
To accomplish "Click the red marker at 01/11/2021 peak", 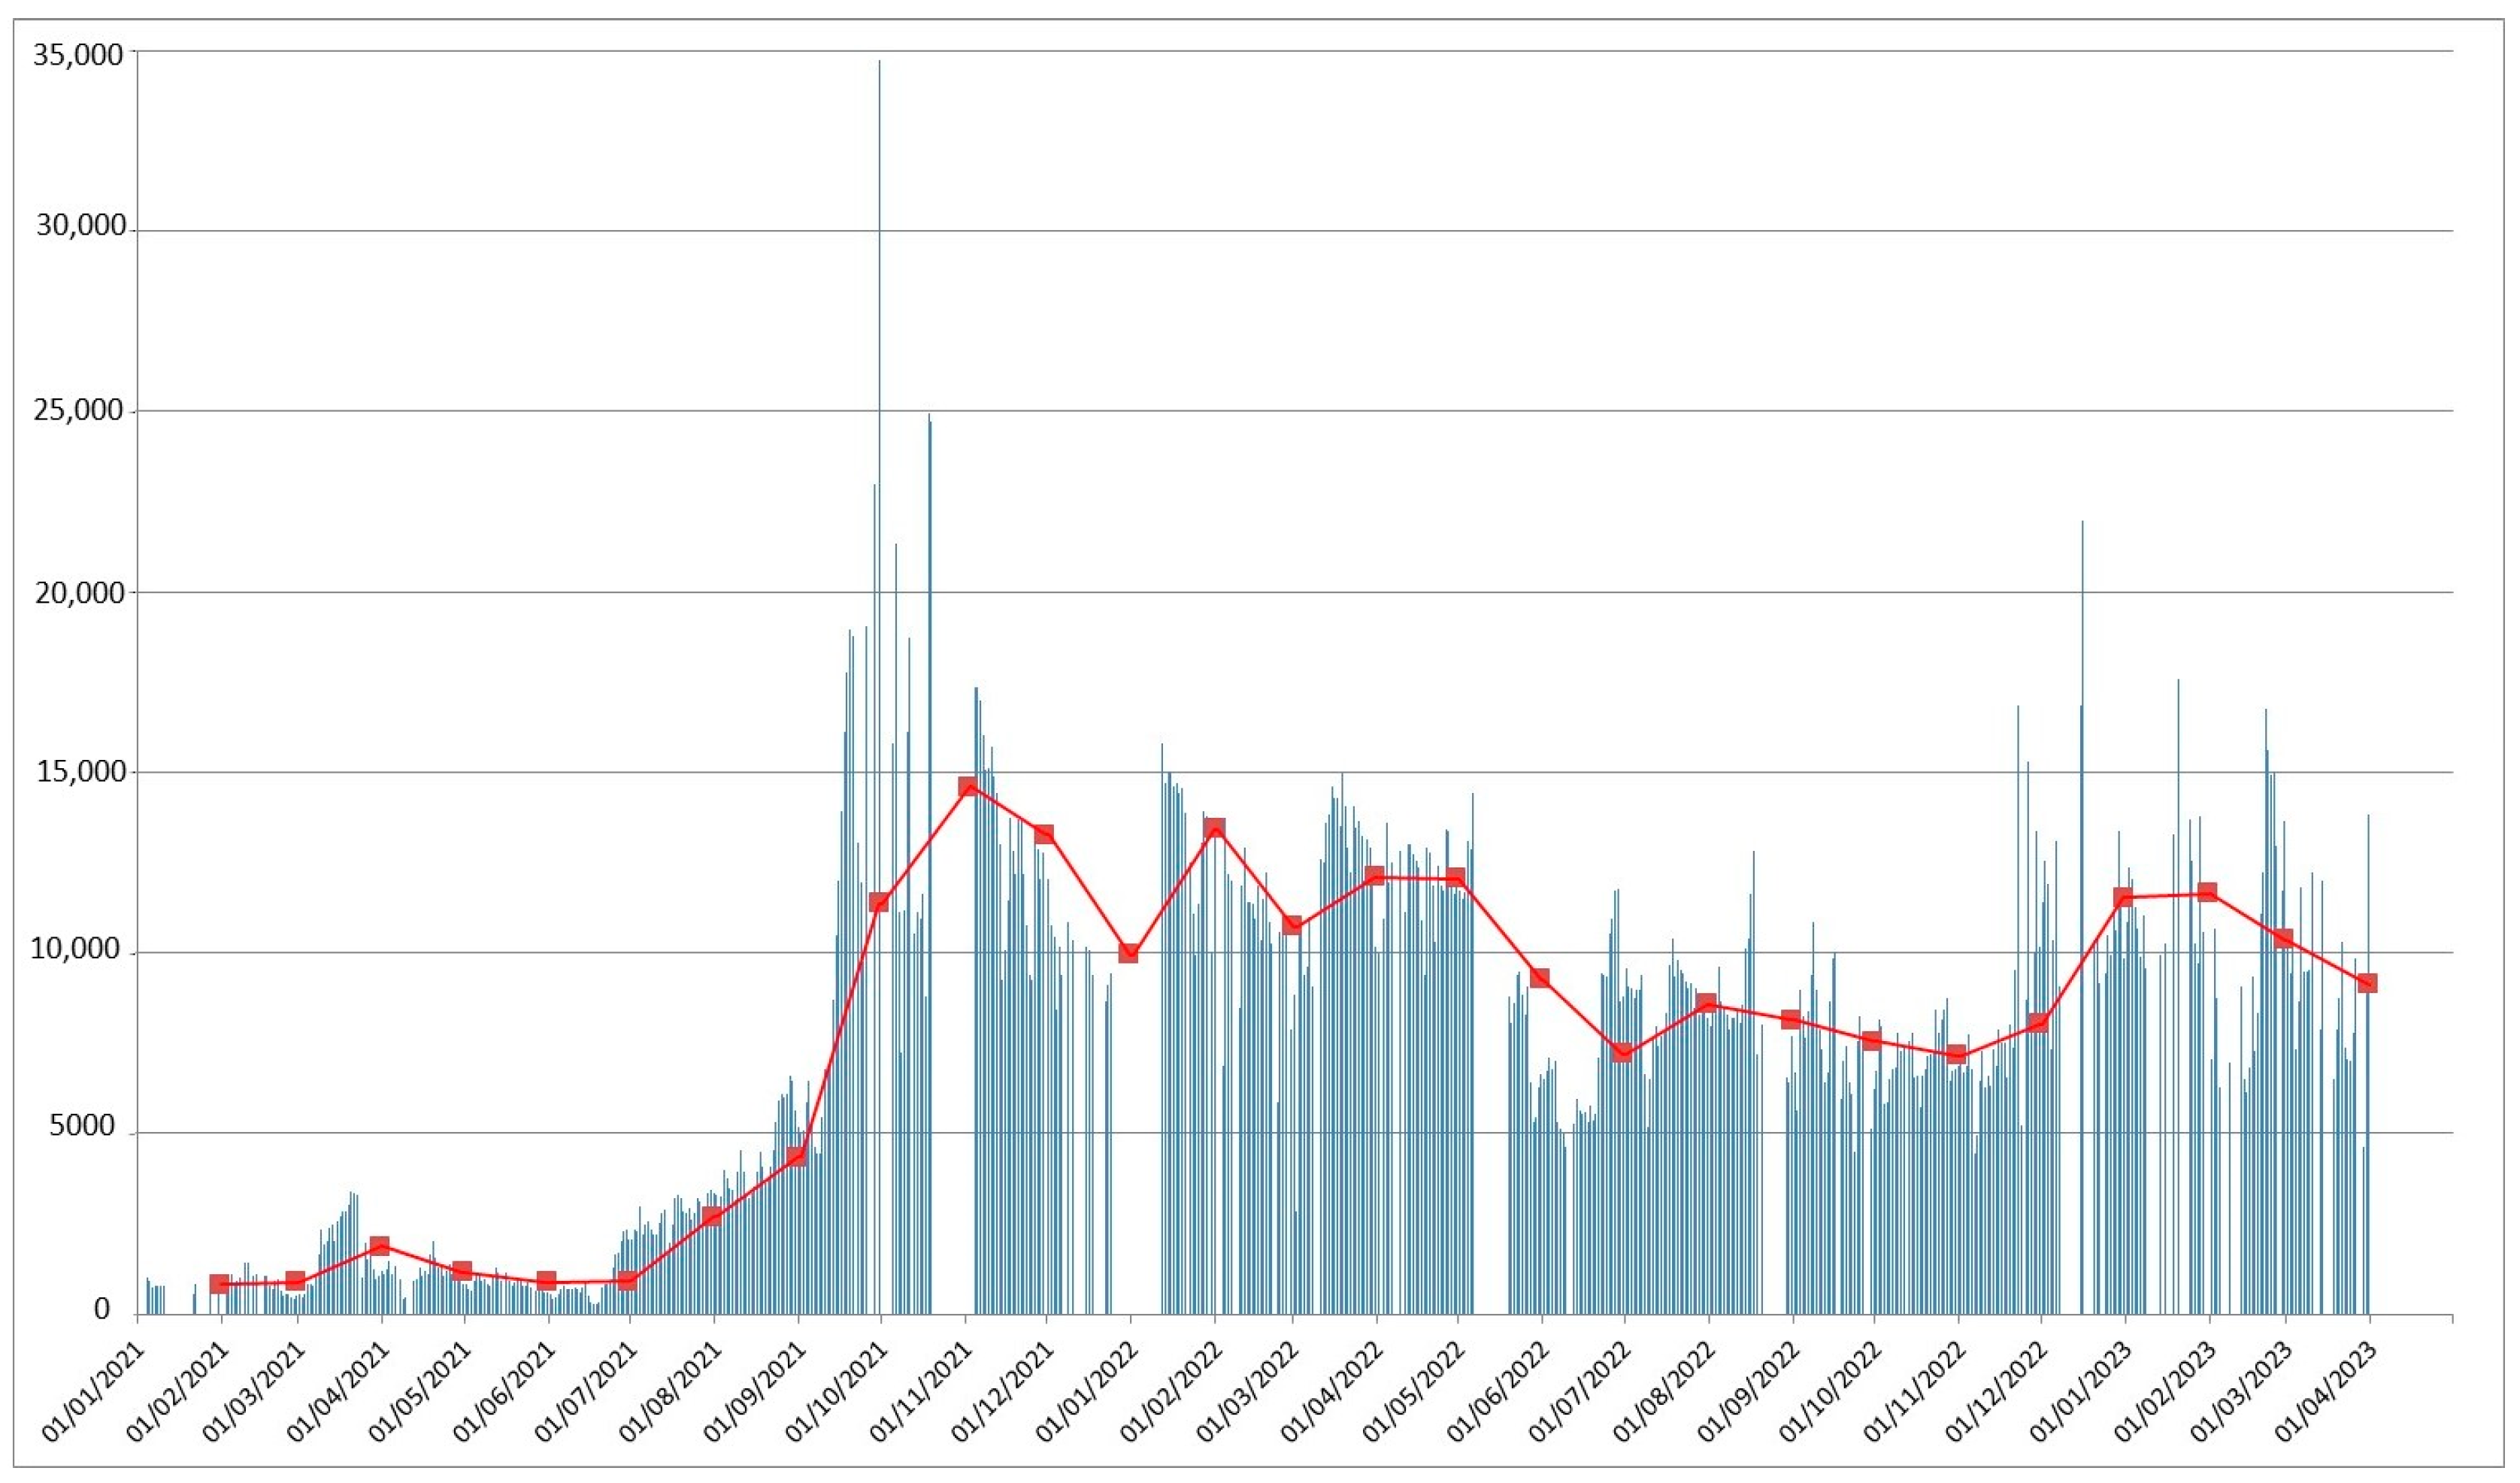I will point(967,787).
